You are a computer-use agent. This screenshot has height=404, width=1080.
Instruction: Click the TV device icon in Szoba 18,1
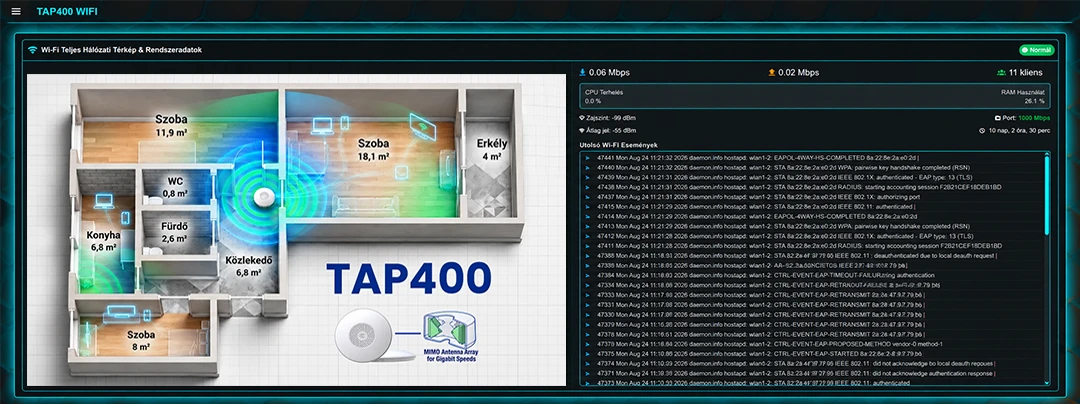(x=423, y=127)
